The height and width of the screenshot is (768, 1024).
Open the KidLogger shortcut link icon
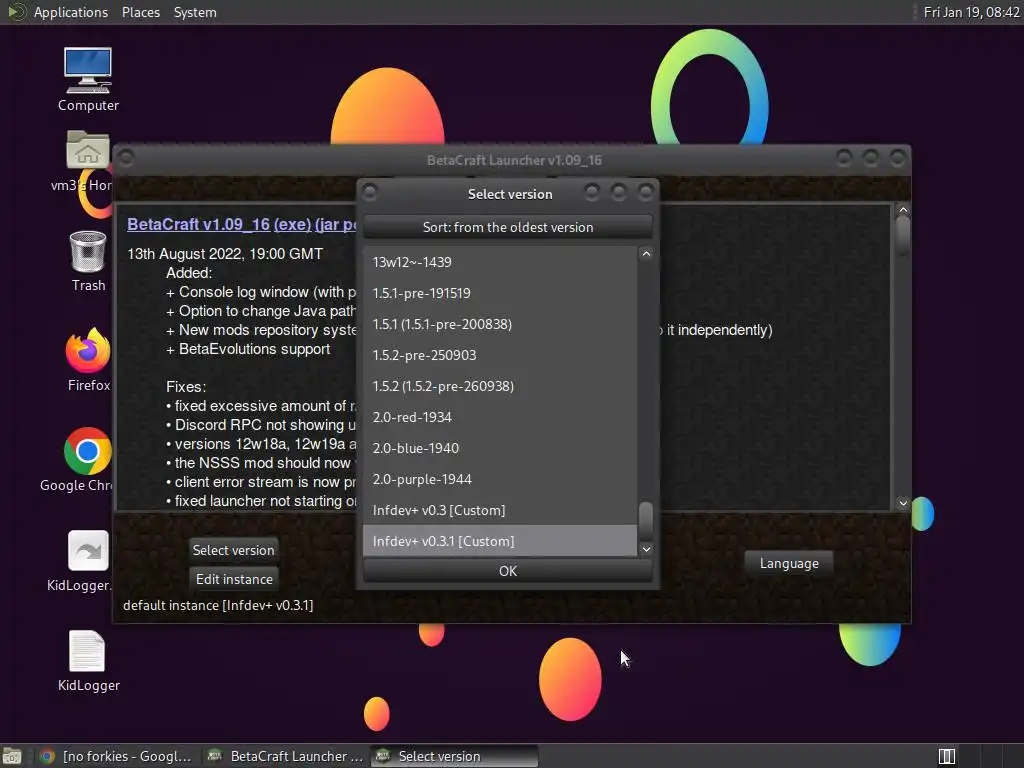pyautogui.click(x=88, y=551)
